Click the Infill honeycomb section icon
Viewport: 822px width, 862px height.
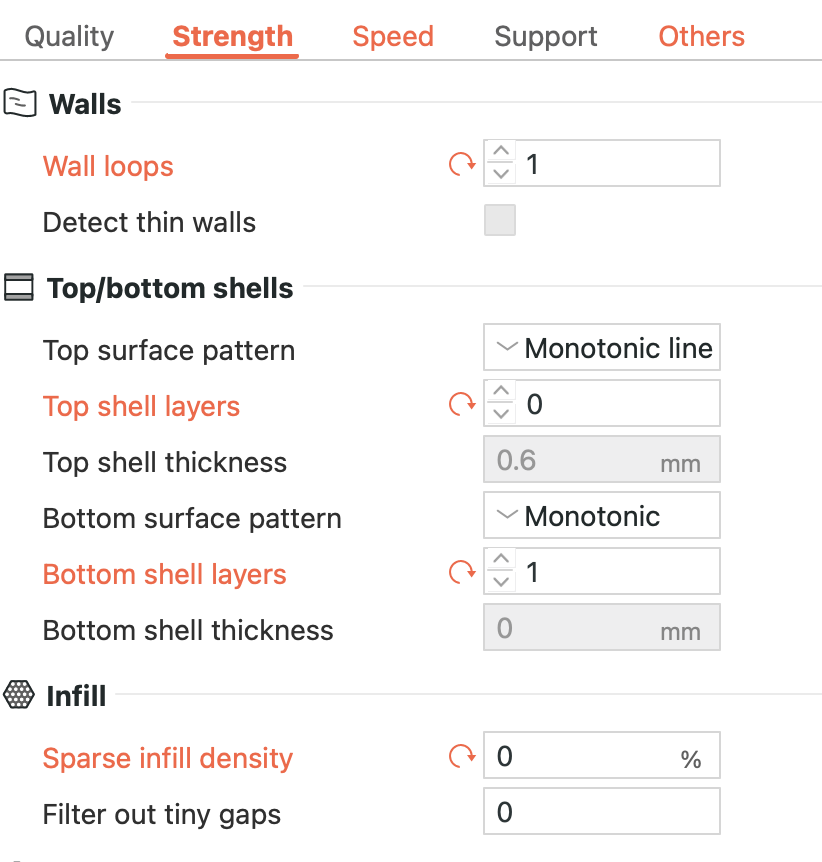pos(20,694)
